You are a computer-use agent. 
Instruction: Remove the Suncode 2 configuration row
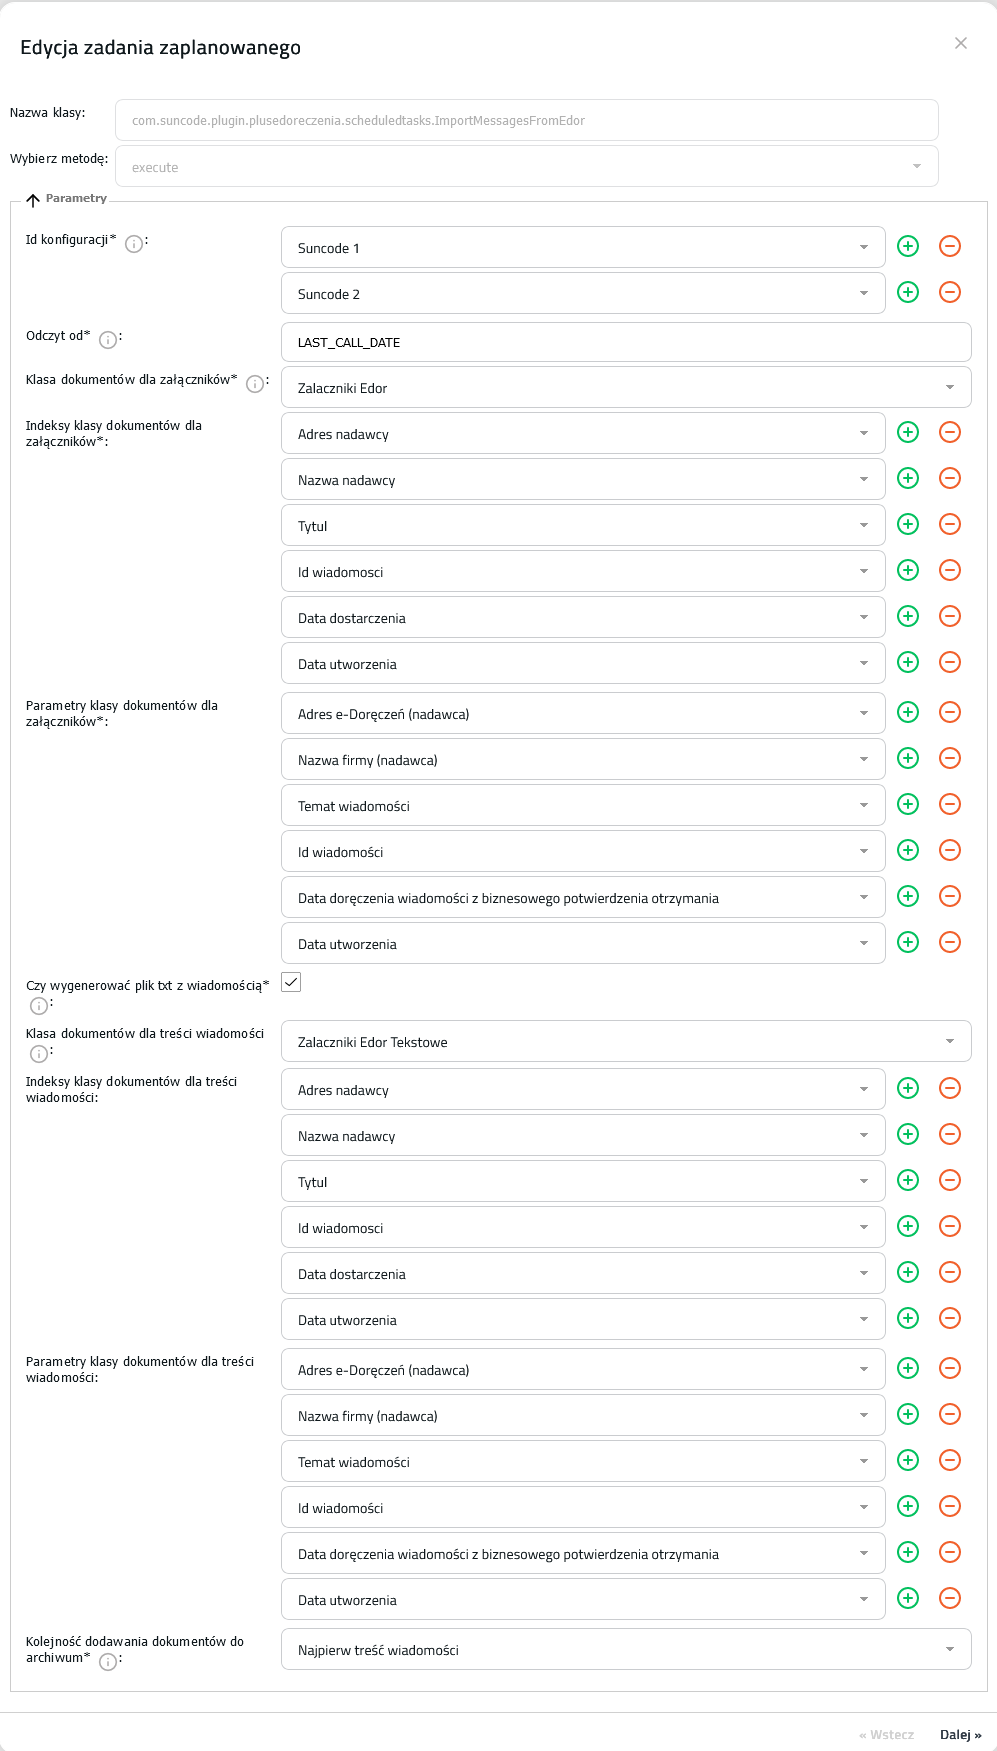950,292
